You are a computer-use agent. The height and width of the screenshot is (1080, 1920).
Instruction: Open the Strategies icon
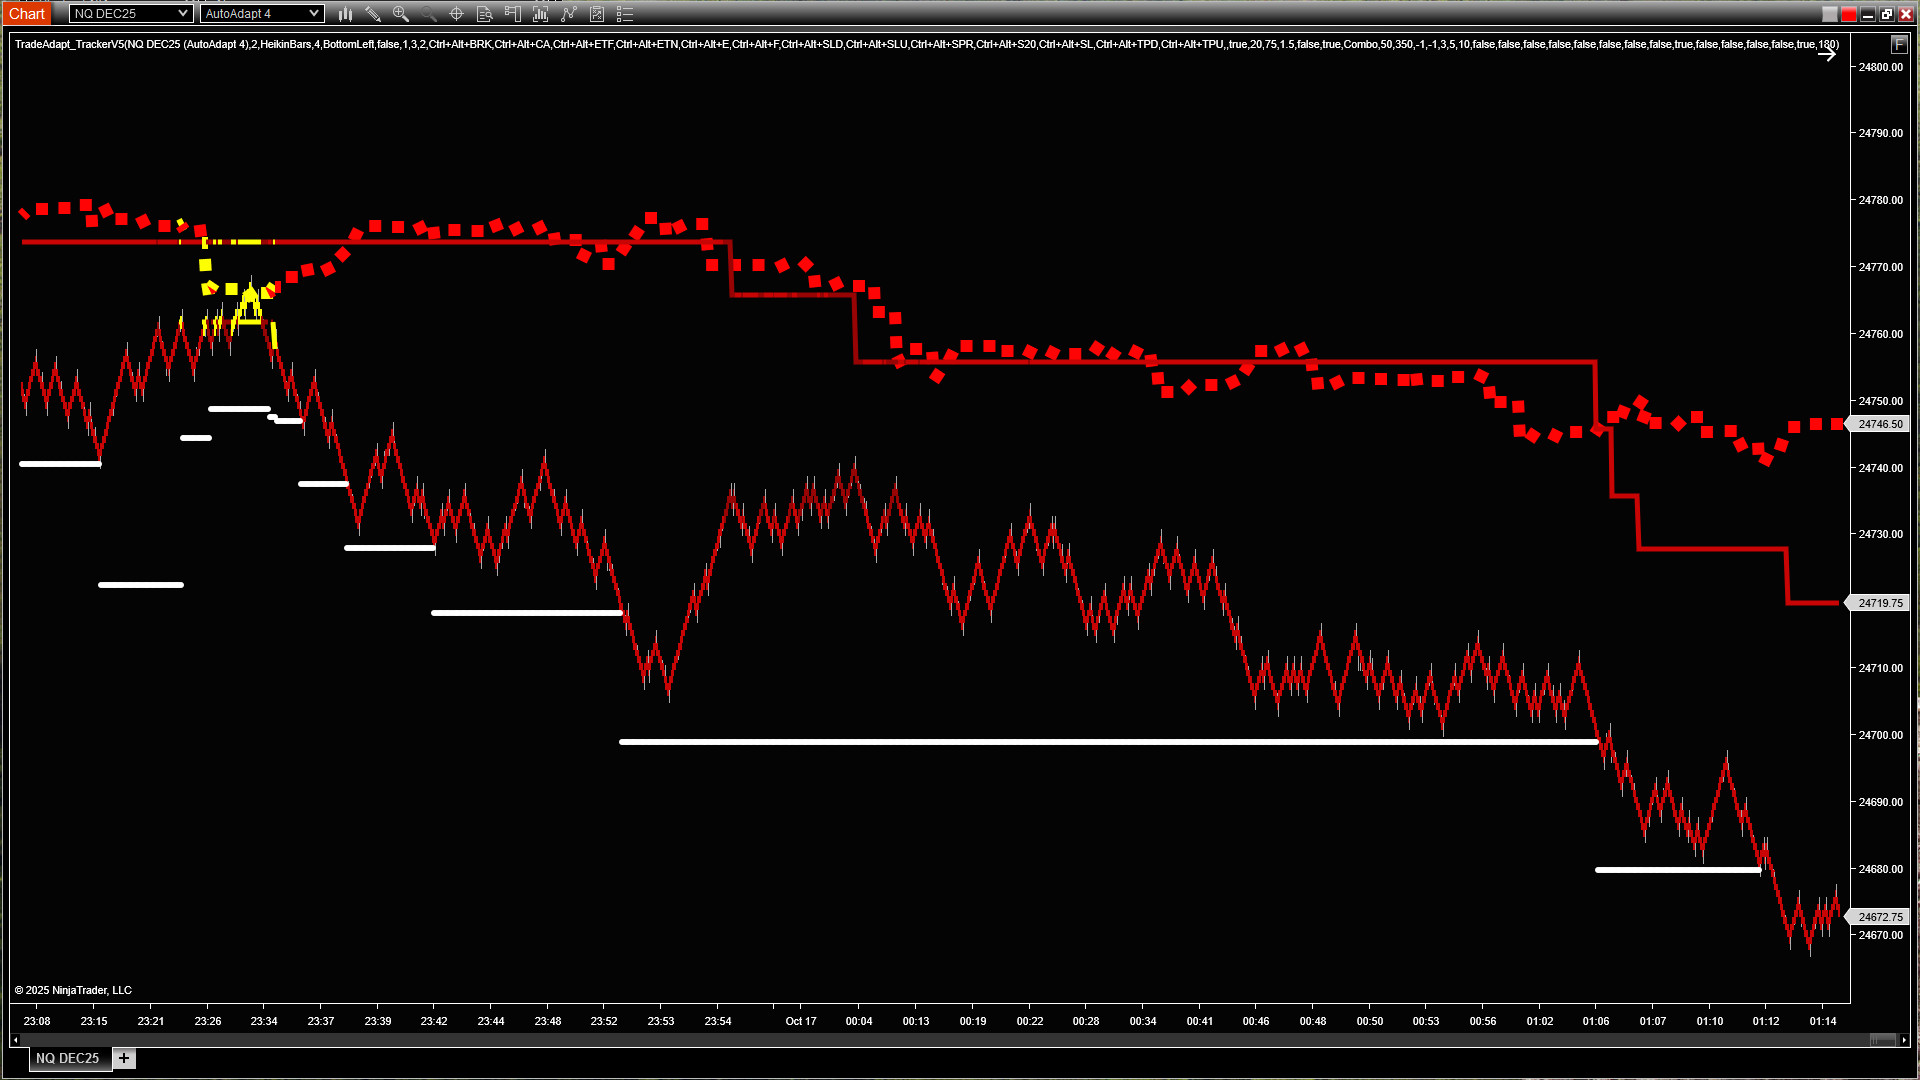tap(597, 14)
